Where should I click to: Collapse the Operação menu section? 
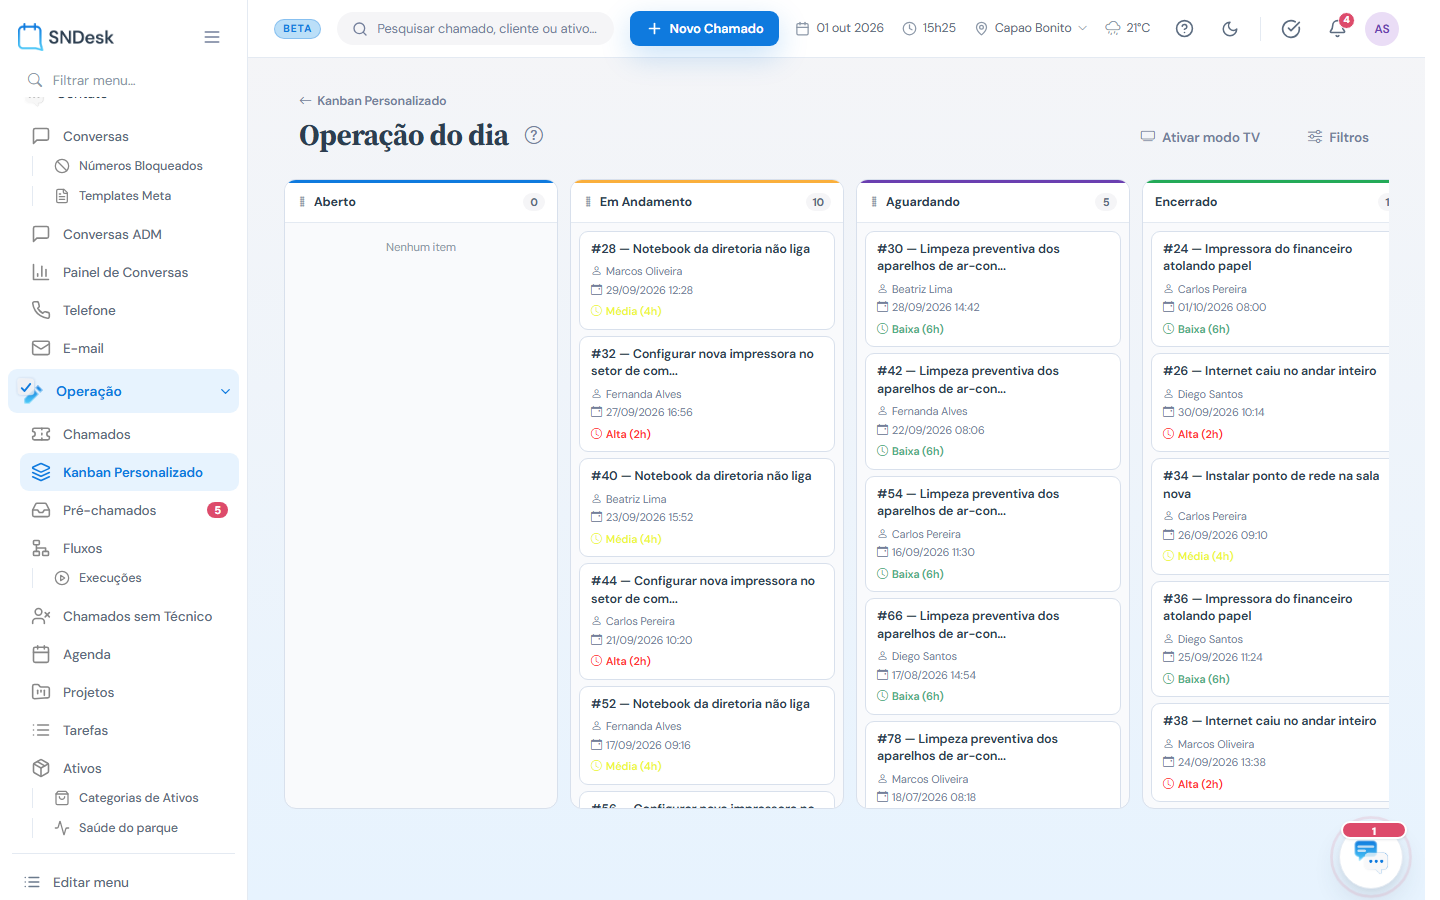click(x=124, y=391)
